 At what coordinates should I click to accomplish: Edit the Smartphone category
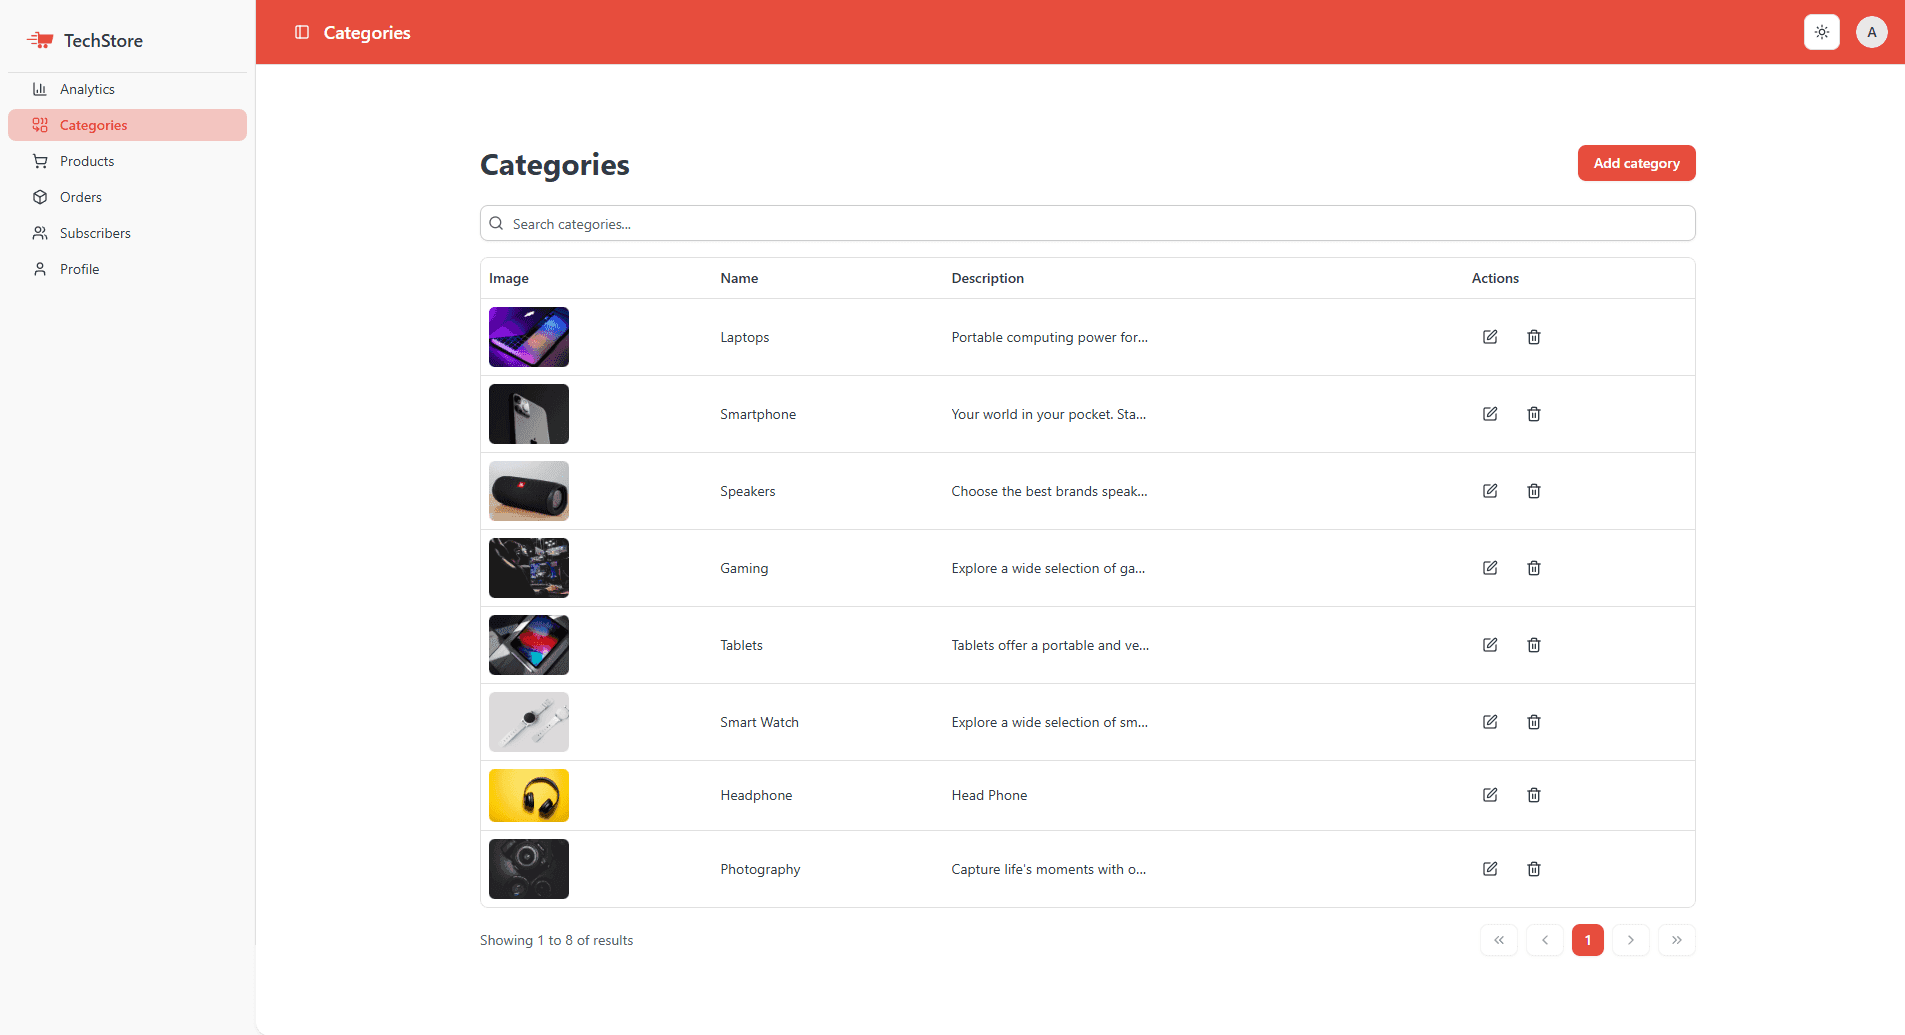pyautogui.click(x=1490, y=414)
